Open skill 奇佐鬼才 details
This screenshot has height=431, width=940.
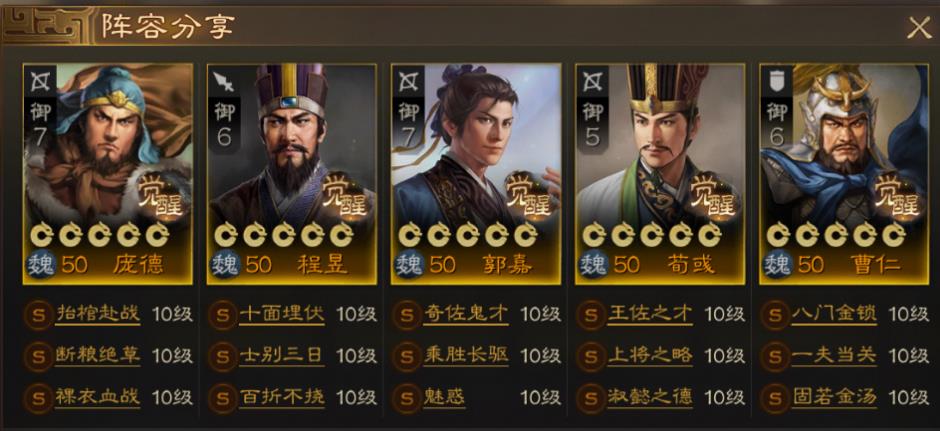pyautogui.click(x=466, y=314)
